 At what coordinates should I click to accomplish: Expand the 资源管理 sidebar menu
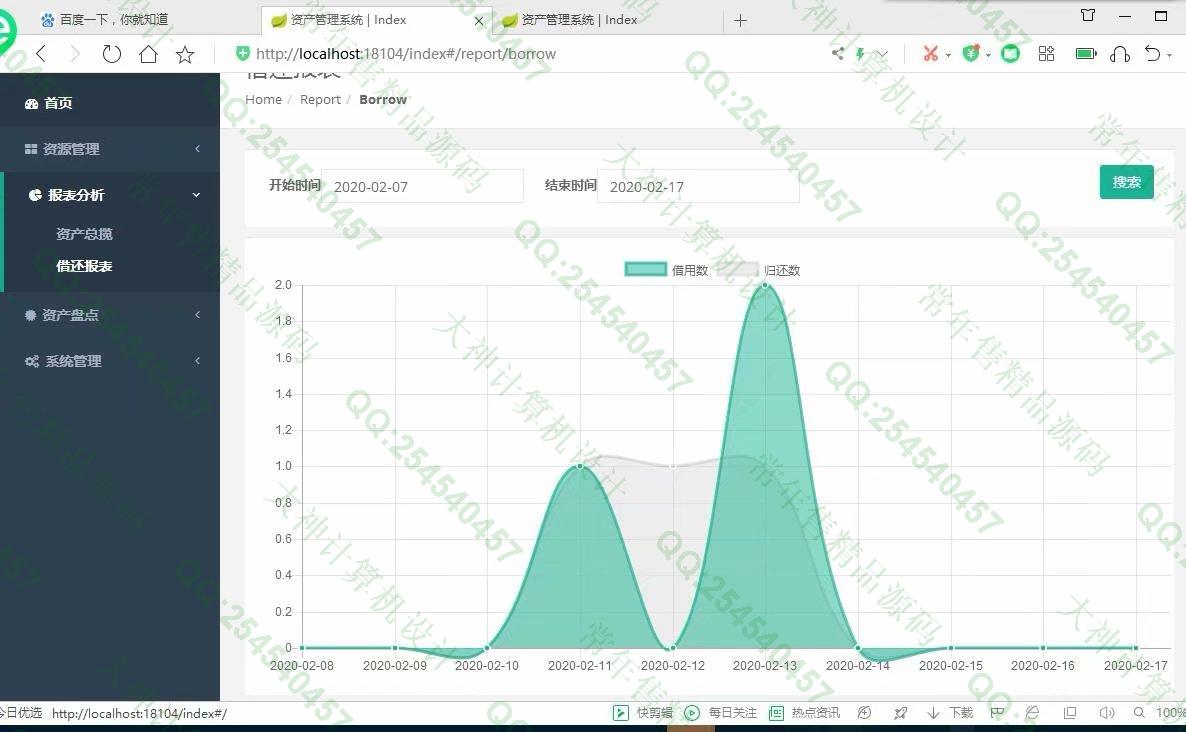(x=110, y=149)
